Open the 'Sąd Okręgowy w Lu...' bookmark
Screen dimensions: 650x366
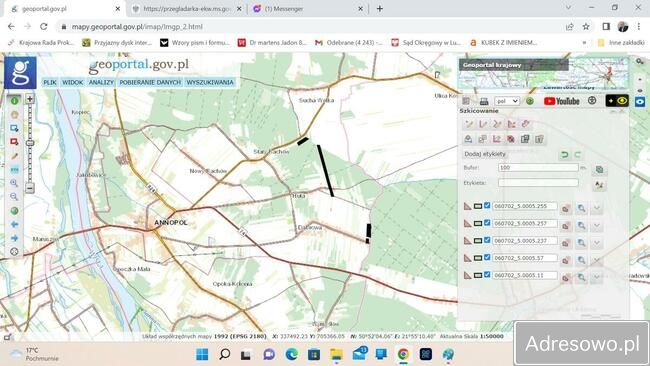click(426, 42)
